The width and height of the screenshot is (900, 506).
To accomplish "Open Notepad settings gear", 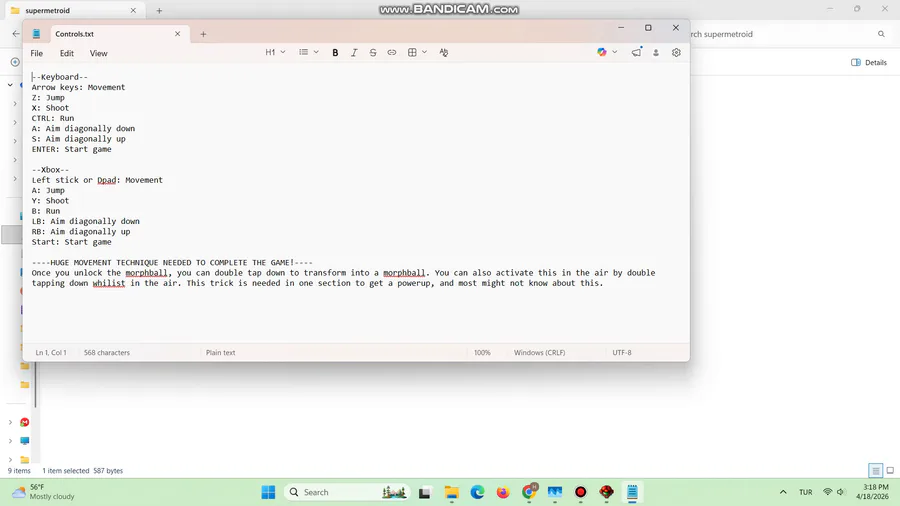I will (676, 53).
